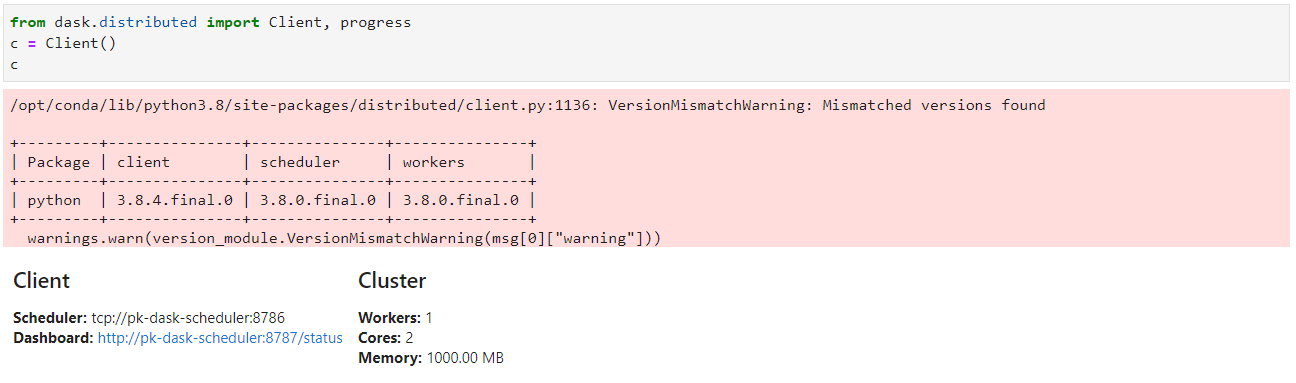Click the workers version 3.8.0.final.0 cell
This screenshot has width=1296, height=383.
coord(461,200)
